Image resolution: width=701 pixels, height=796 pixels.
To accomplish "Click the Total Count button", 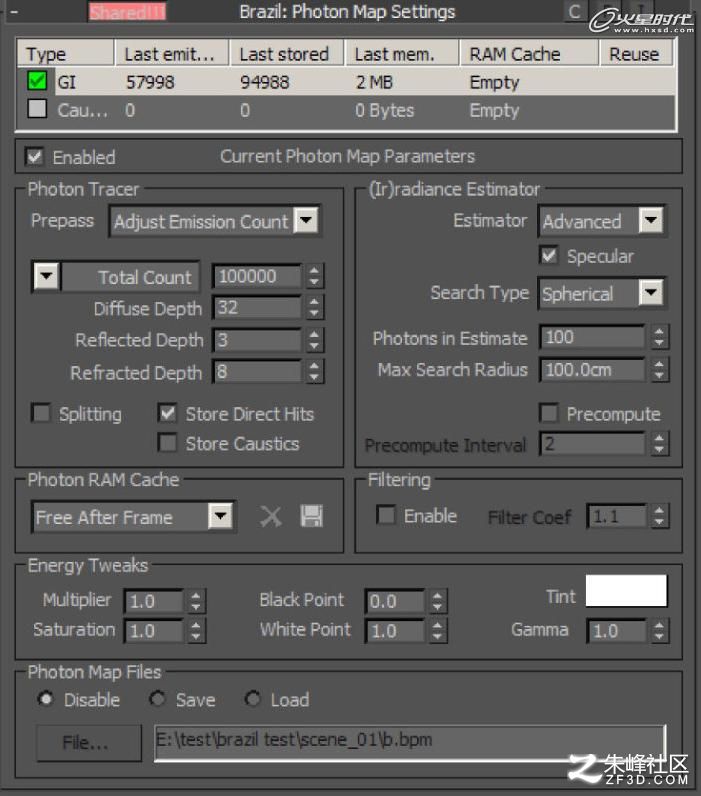I will (130, 277).
